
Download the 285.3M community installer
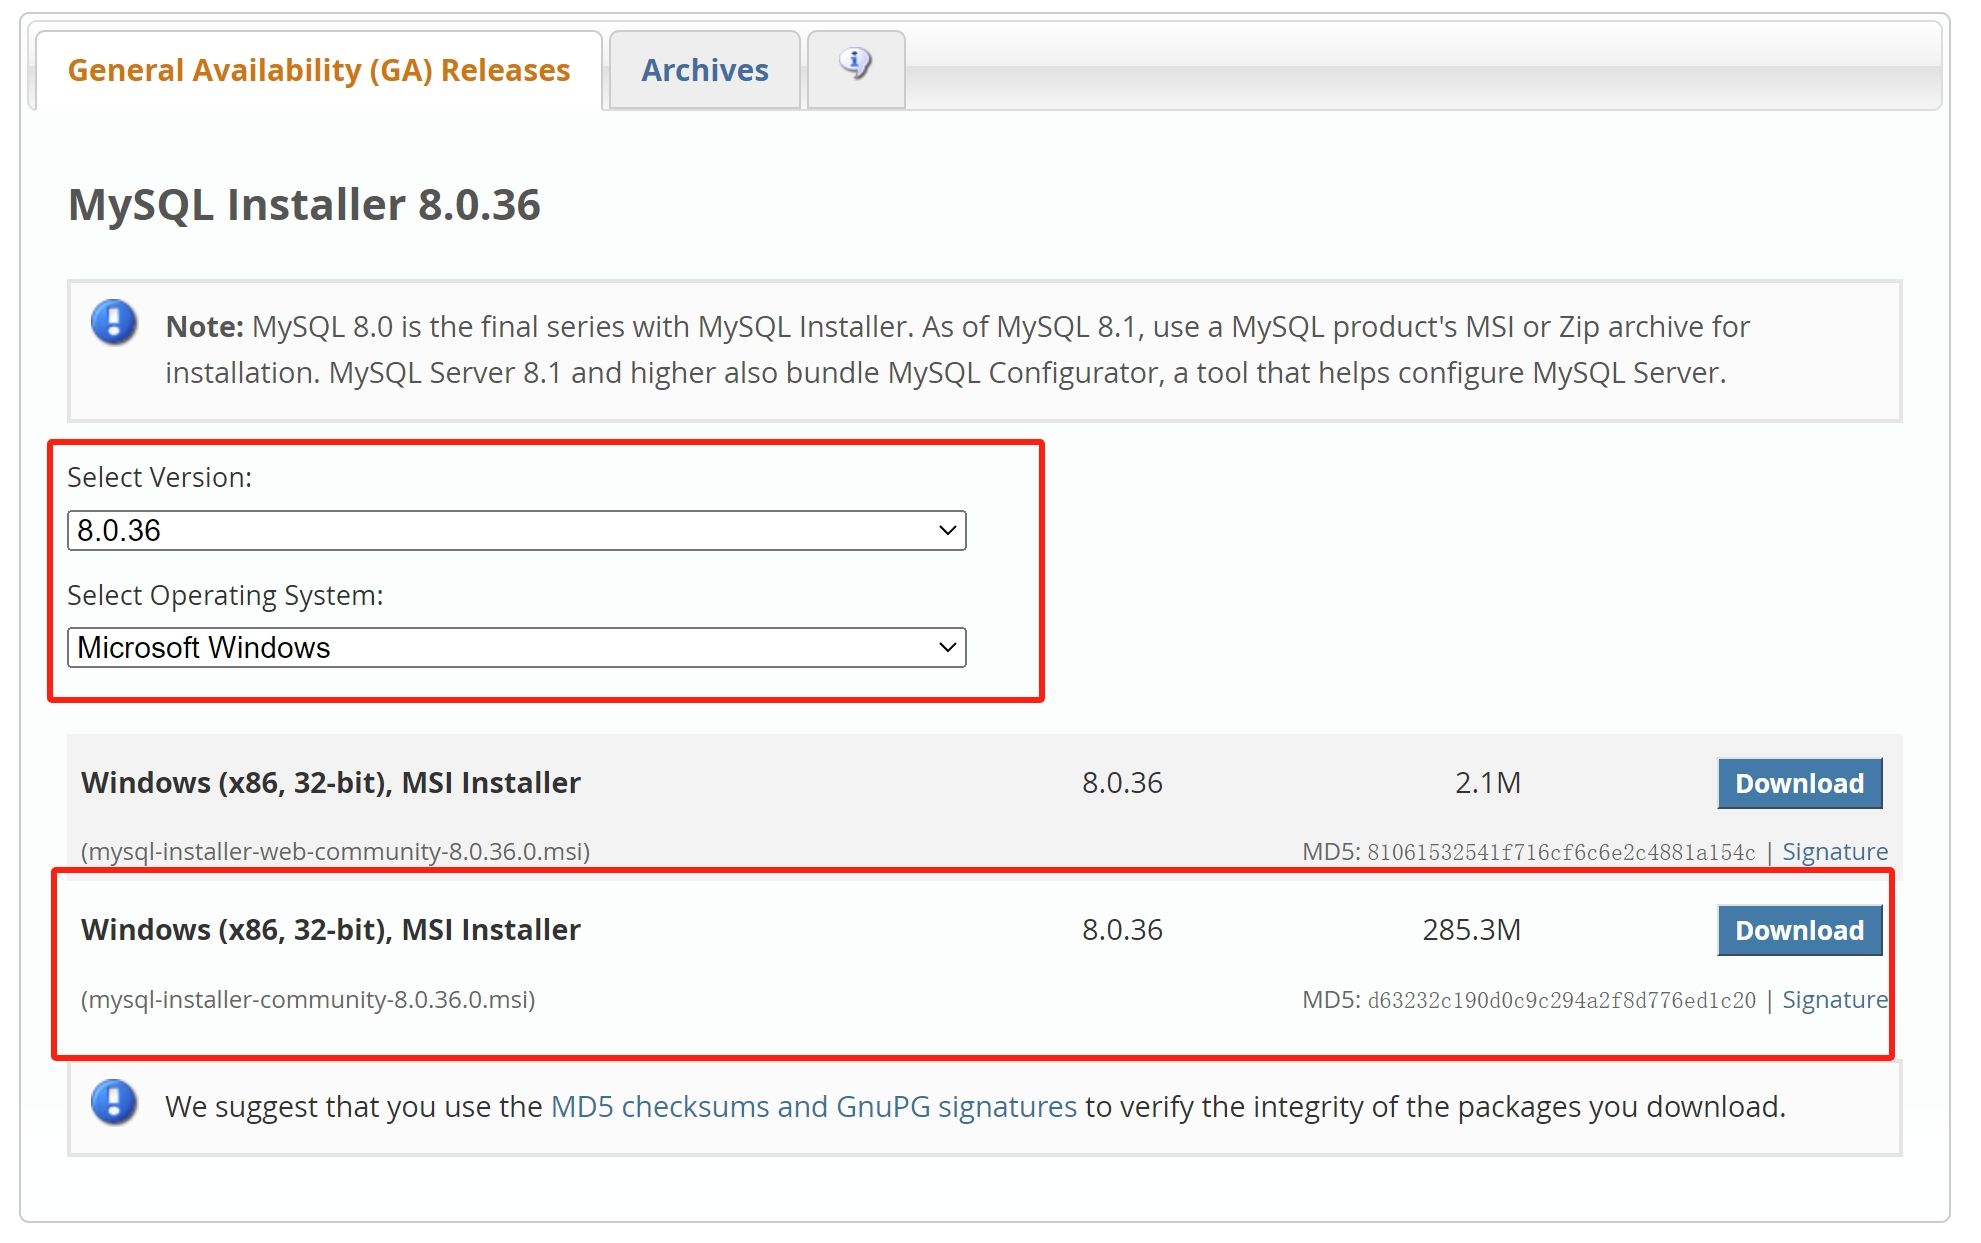[1799, 930]
